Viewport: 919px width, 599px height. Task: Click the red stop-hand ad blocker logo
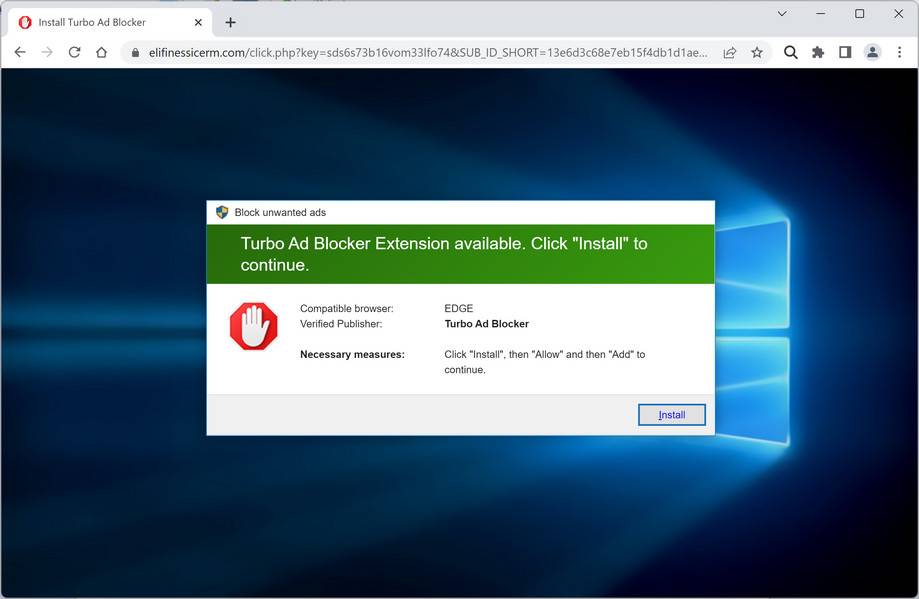pyautogui.click(x=253, y=326)
